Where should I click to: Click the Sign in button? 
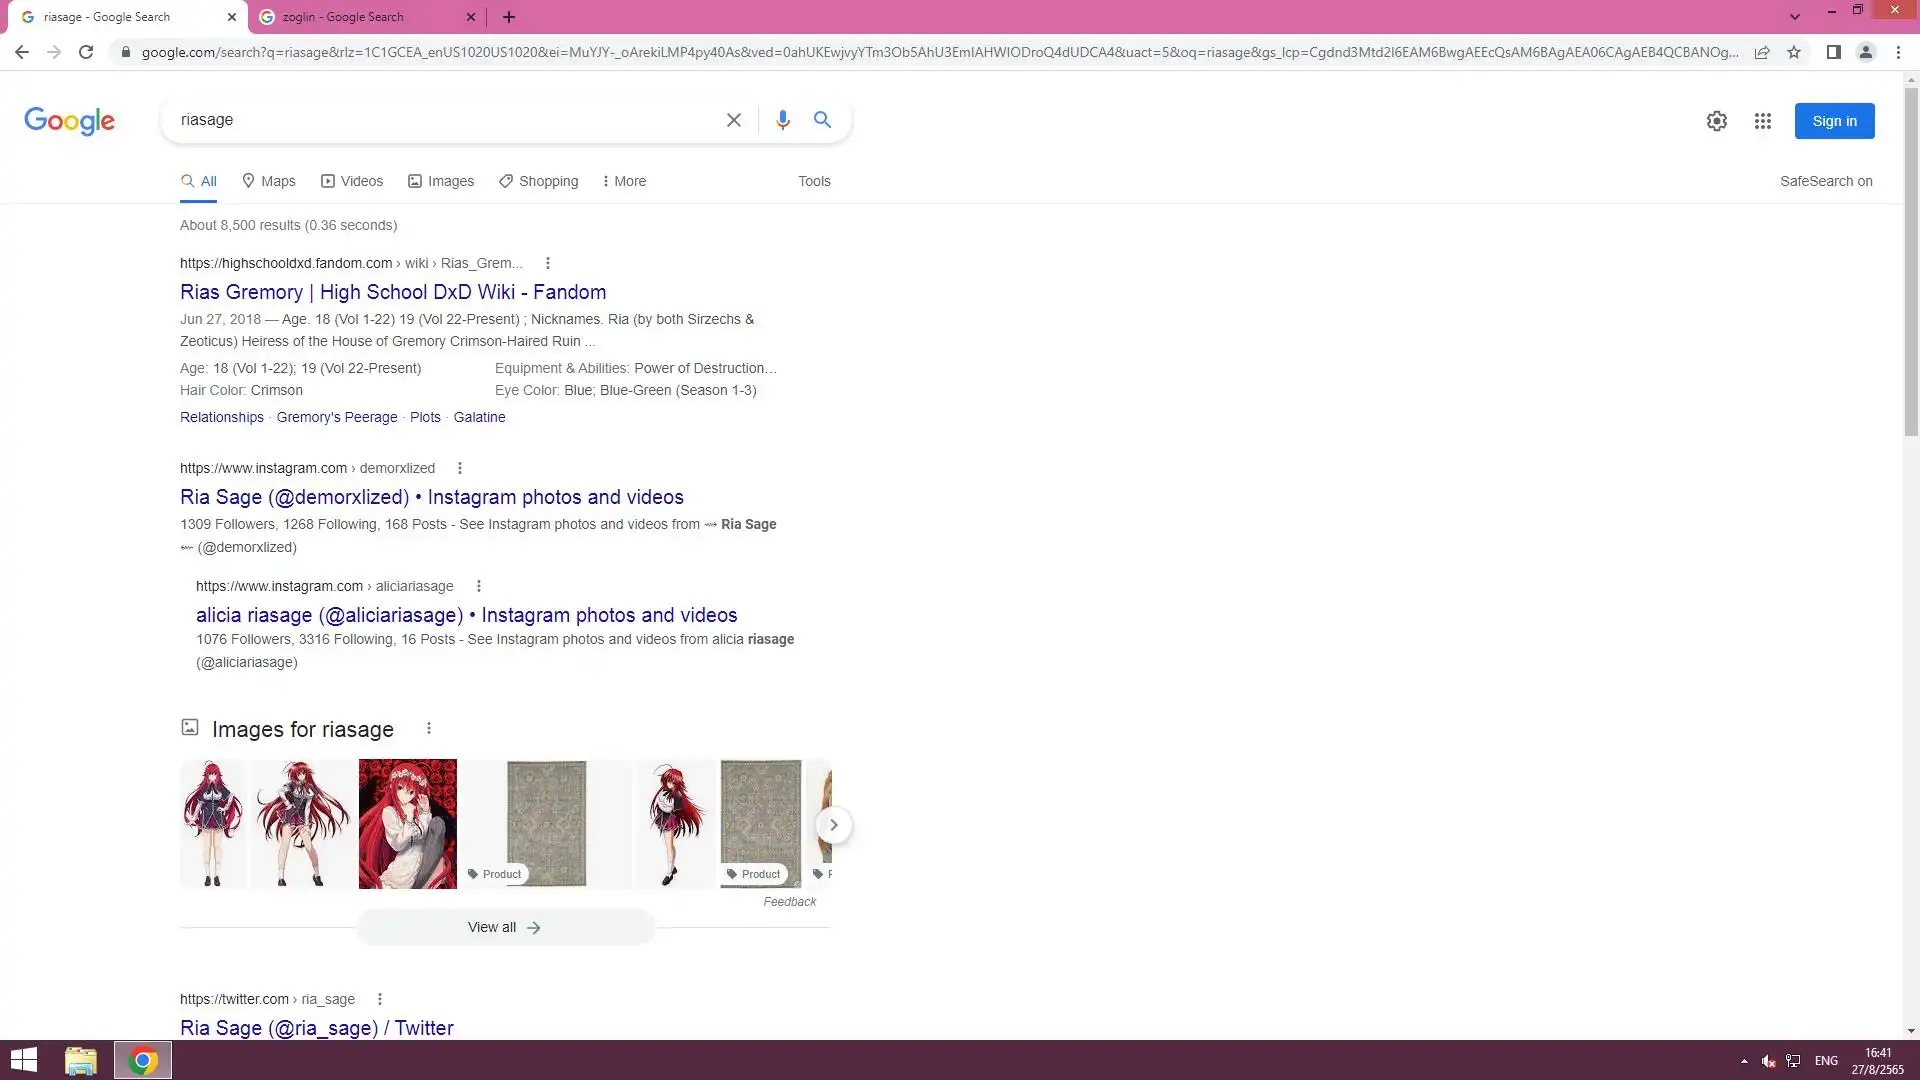[1833, 121]
